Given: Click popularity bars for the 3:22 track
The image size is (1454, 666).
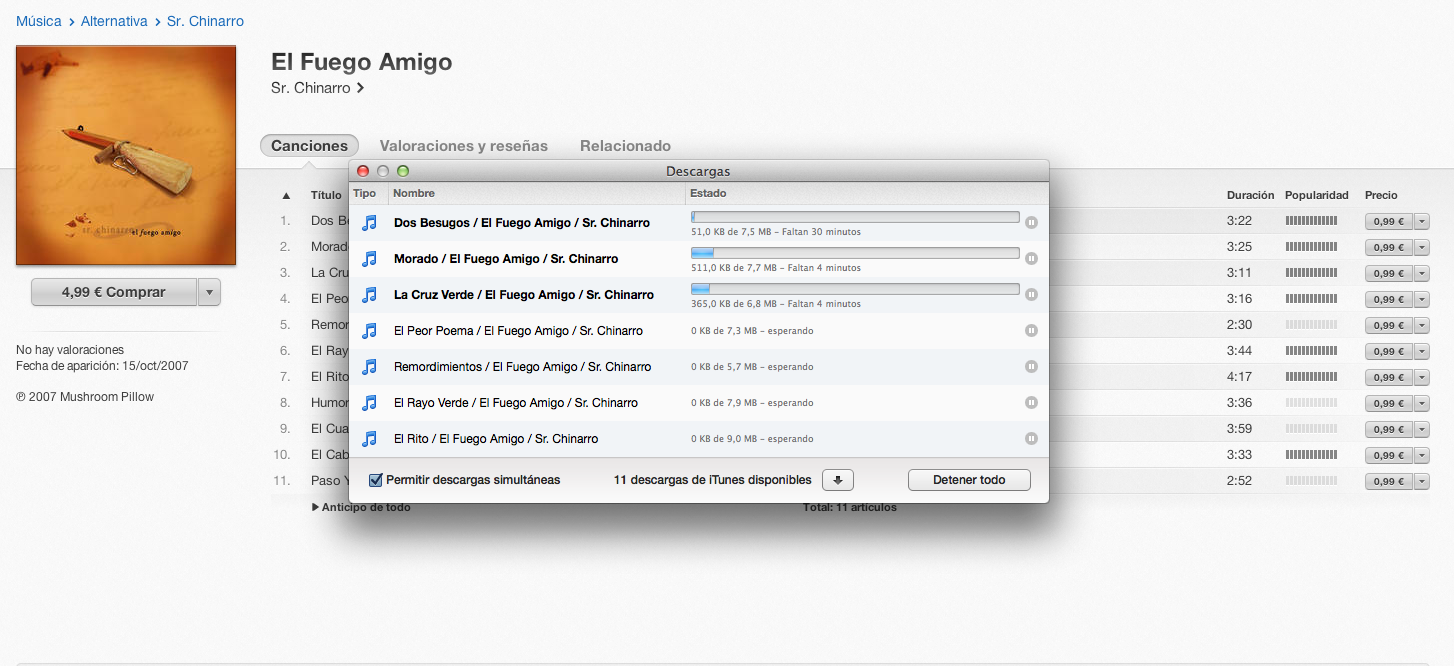Looking at the screenshot, I should coord(1311,221).
